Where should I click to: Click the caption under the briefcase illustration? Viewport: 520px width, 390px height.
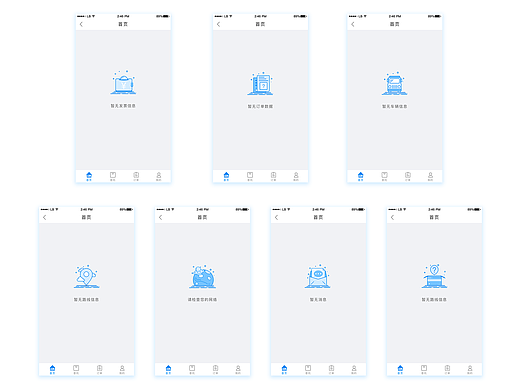coord(123,106)
